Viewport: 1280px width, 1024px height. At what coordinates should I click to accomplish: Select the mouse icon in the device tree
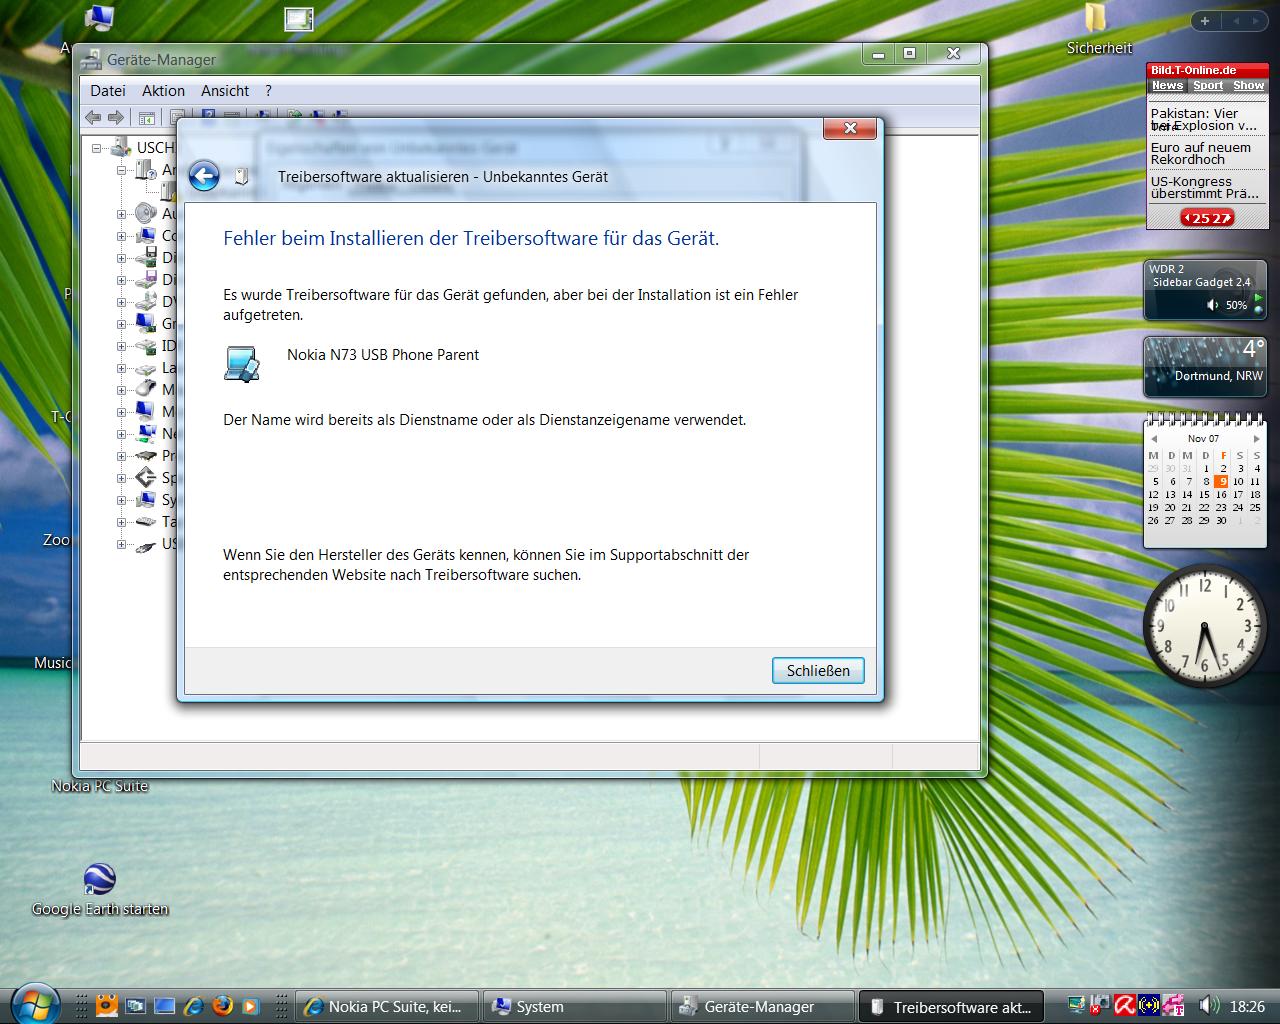tap(146, 389)
